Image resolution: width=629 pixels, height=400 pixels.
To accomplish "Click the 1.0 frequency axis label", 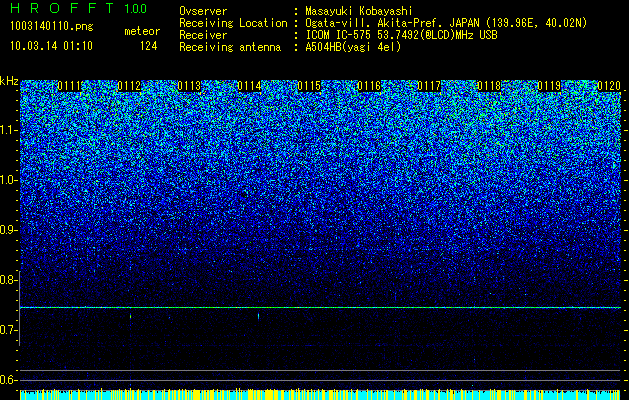I will (8, 180).
